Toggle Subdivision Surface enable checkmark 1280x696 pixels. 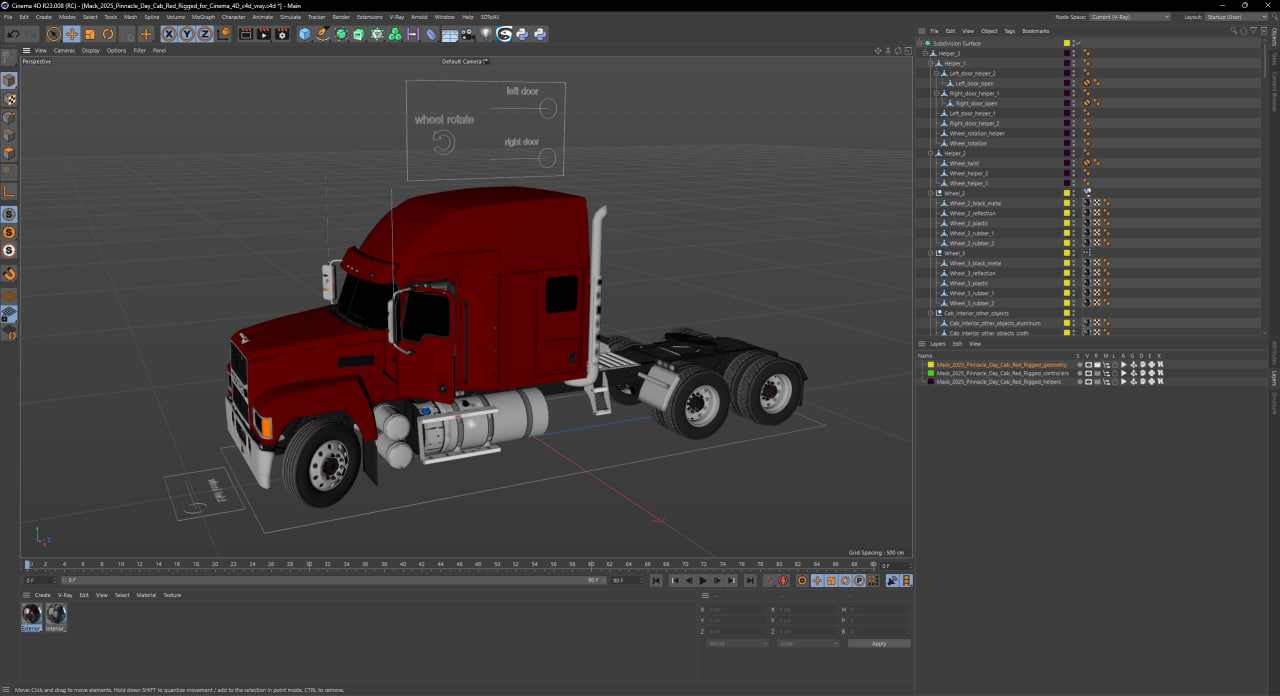click(x=1079, y=43)
